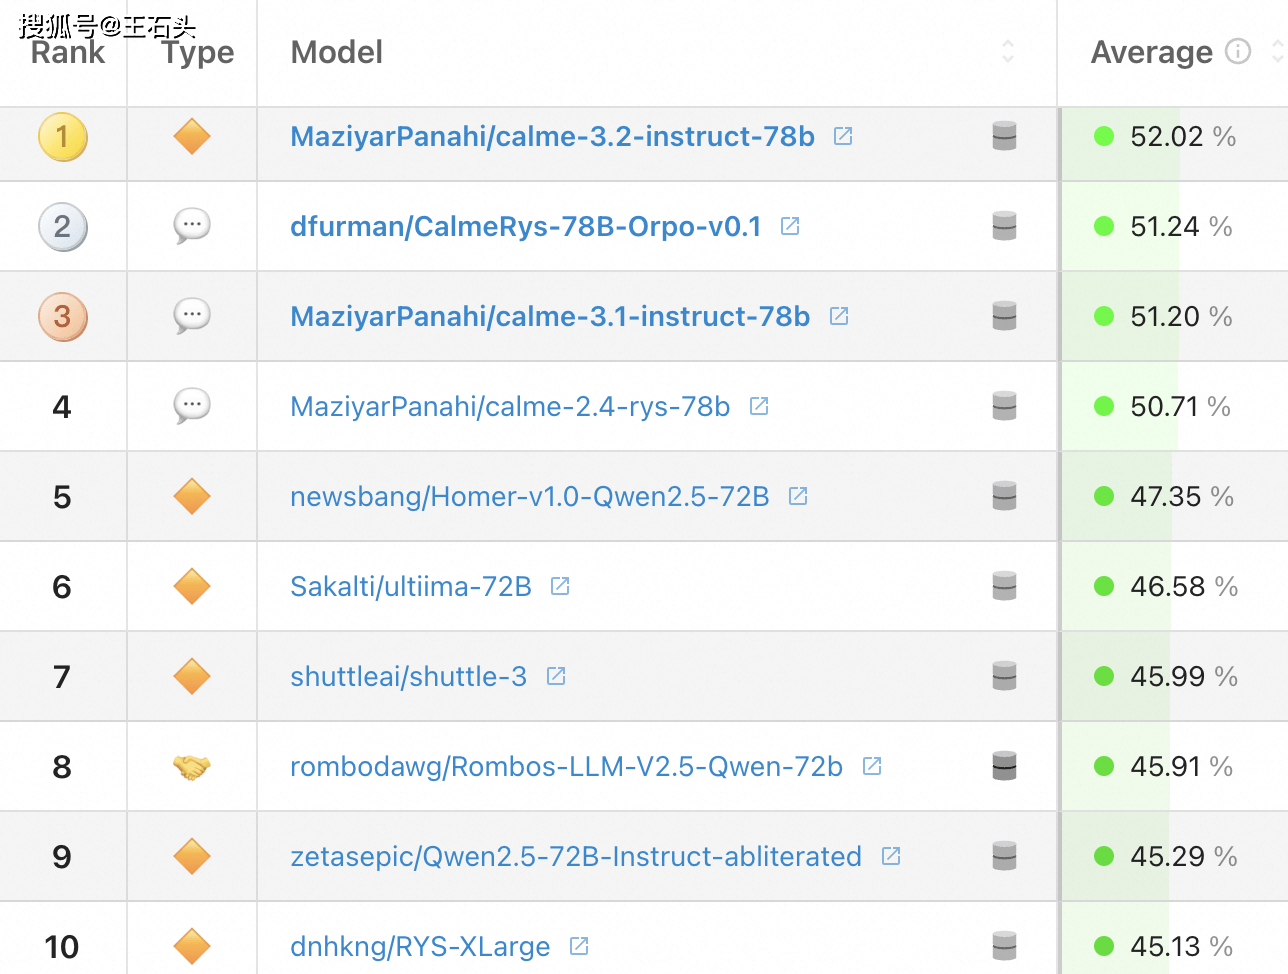
Task: Open MaziyarPanahi/calme-3.2-instruct-78b model page
Action: [x=552, y=136]
